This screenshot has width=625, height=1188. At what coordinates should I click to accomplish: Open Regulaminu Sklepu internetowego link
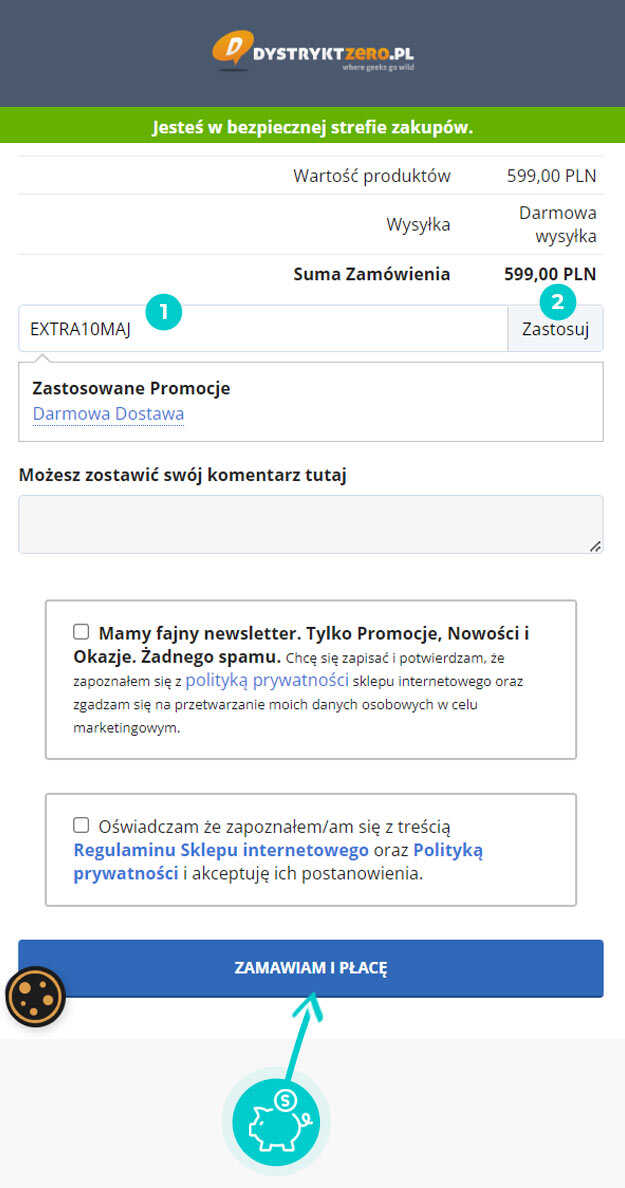tap(221, 849)
